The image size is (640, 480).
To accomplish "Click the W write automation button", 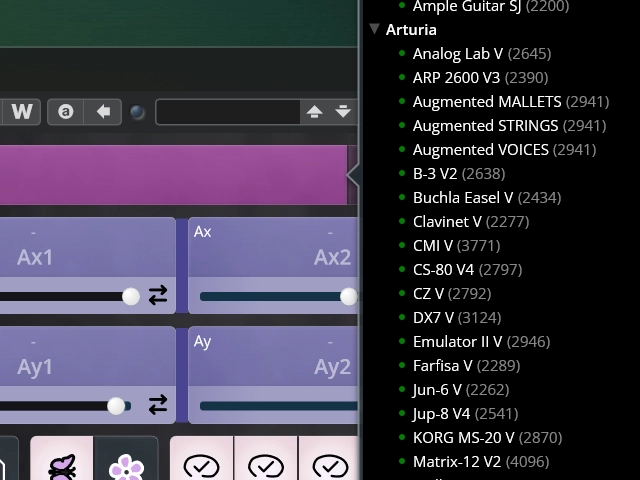I will [x=22, y=111].
